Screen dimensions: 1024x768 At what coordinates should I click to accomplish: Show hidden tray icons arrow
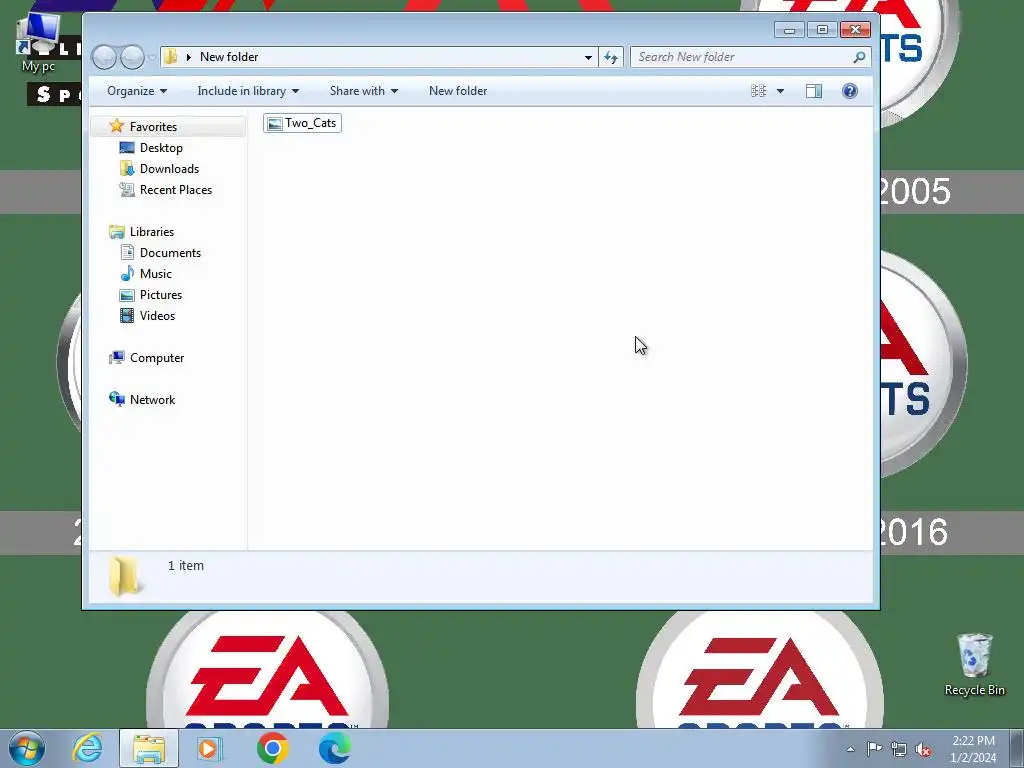(850, 749)
